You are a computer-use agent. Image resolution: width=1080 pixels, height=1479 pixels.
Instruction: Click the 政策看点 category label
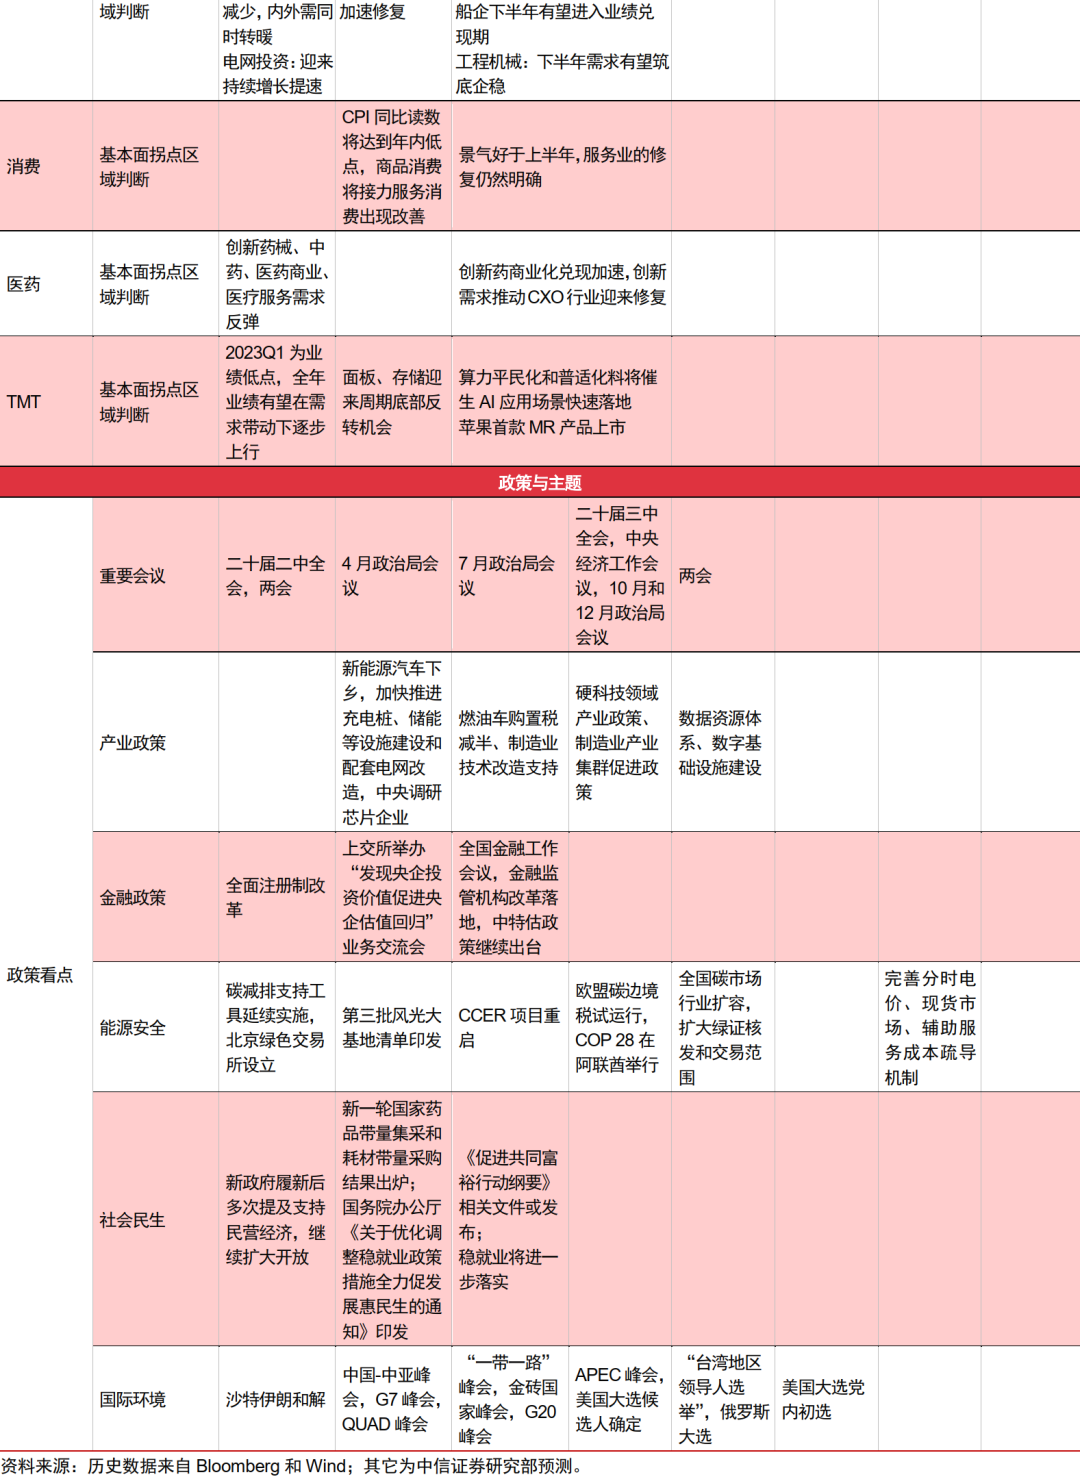40,974
